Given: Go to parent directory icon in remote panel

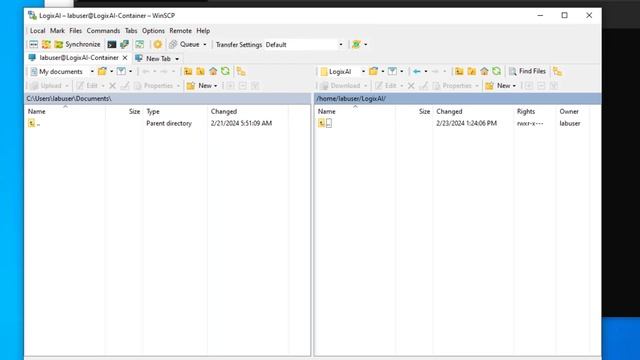Looking at the screenshot, I should click(x=459, y=71).
